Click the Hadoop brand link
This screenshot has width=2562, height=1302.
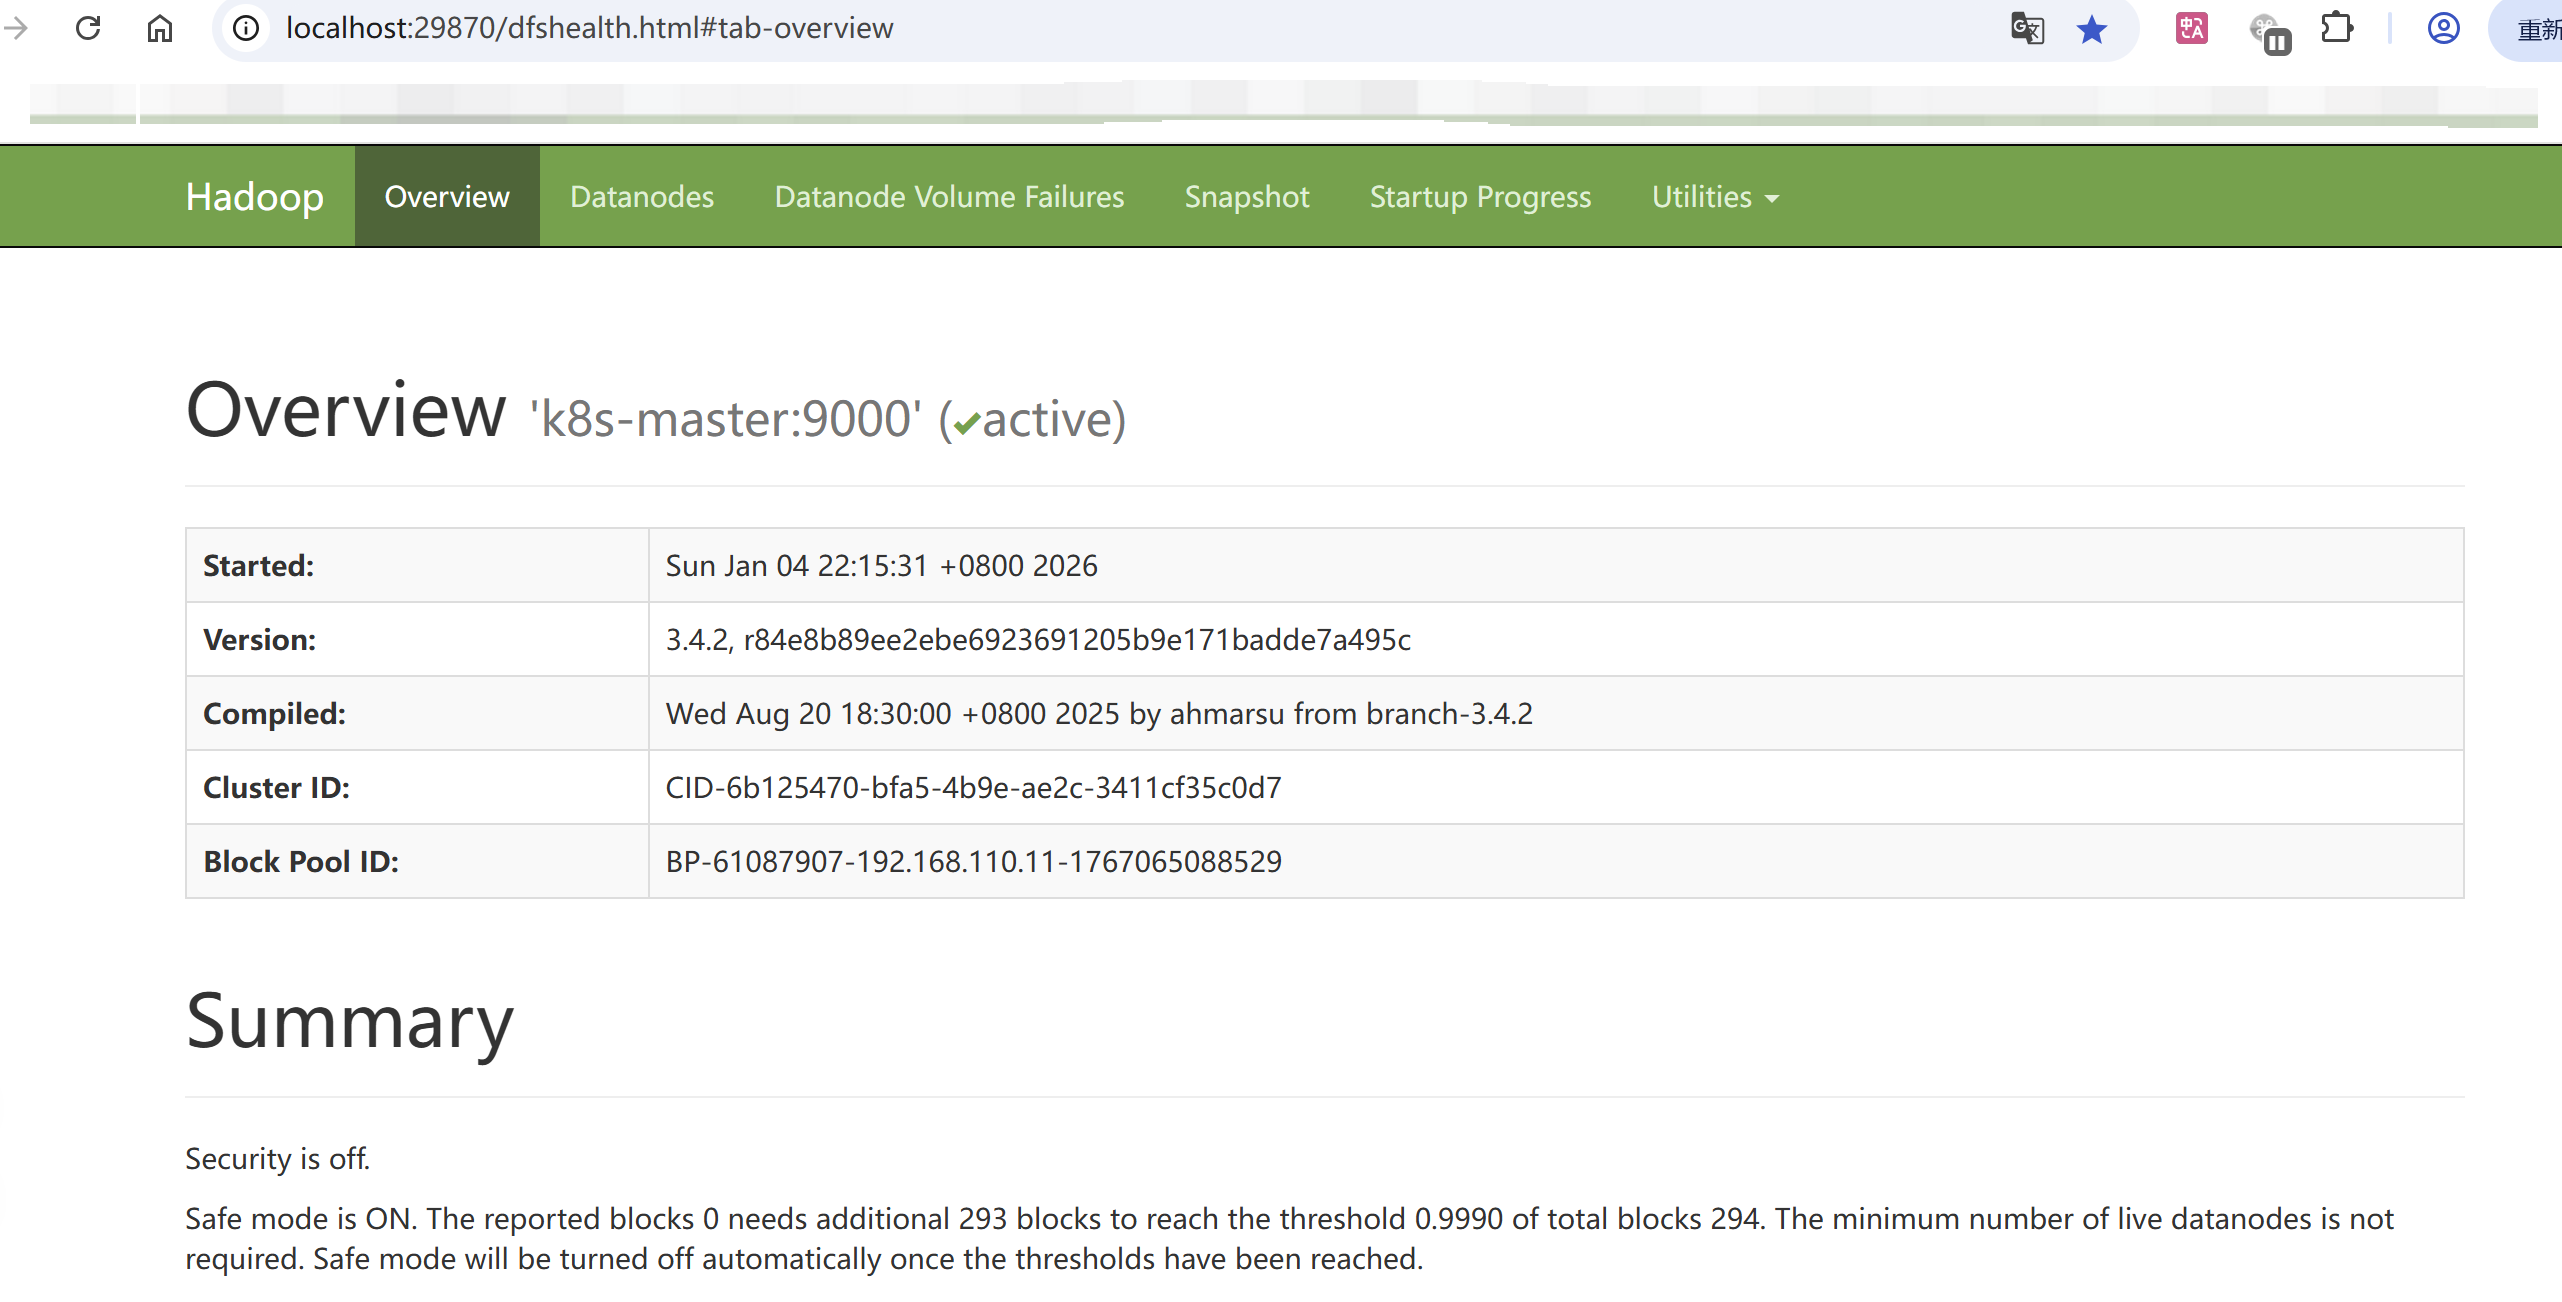pyautogui.click(x=255, y=197)
